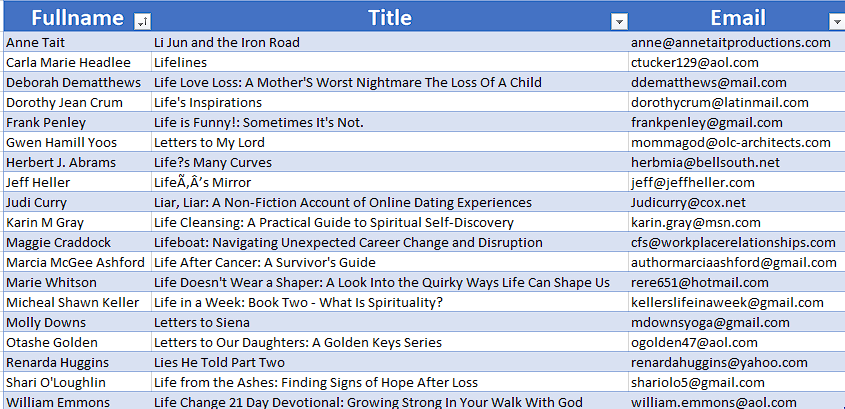Select the Email header cell
Image resolution: width=845 pixels, height=409 pixels.
pyautogui.click(x=737, y=17)
